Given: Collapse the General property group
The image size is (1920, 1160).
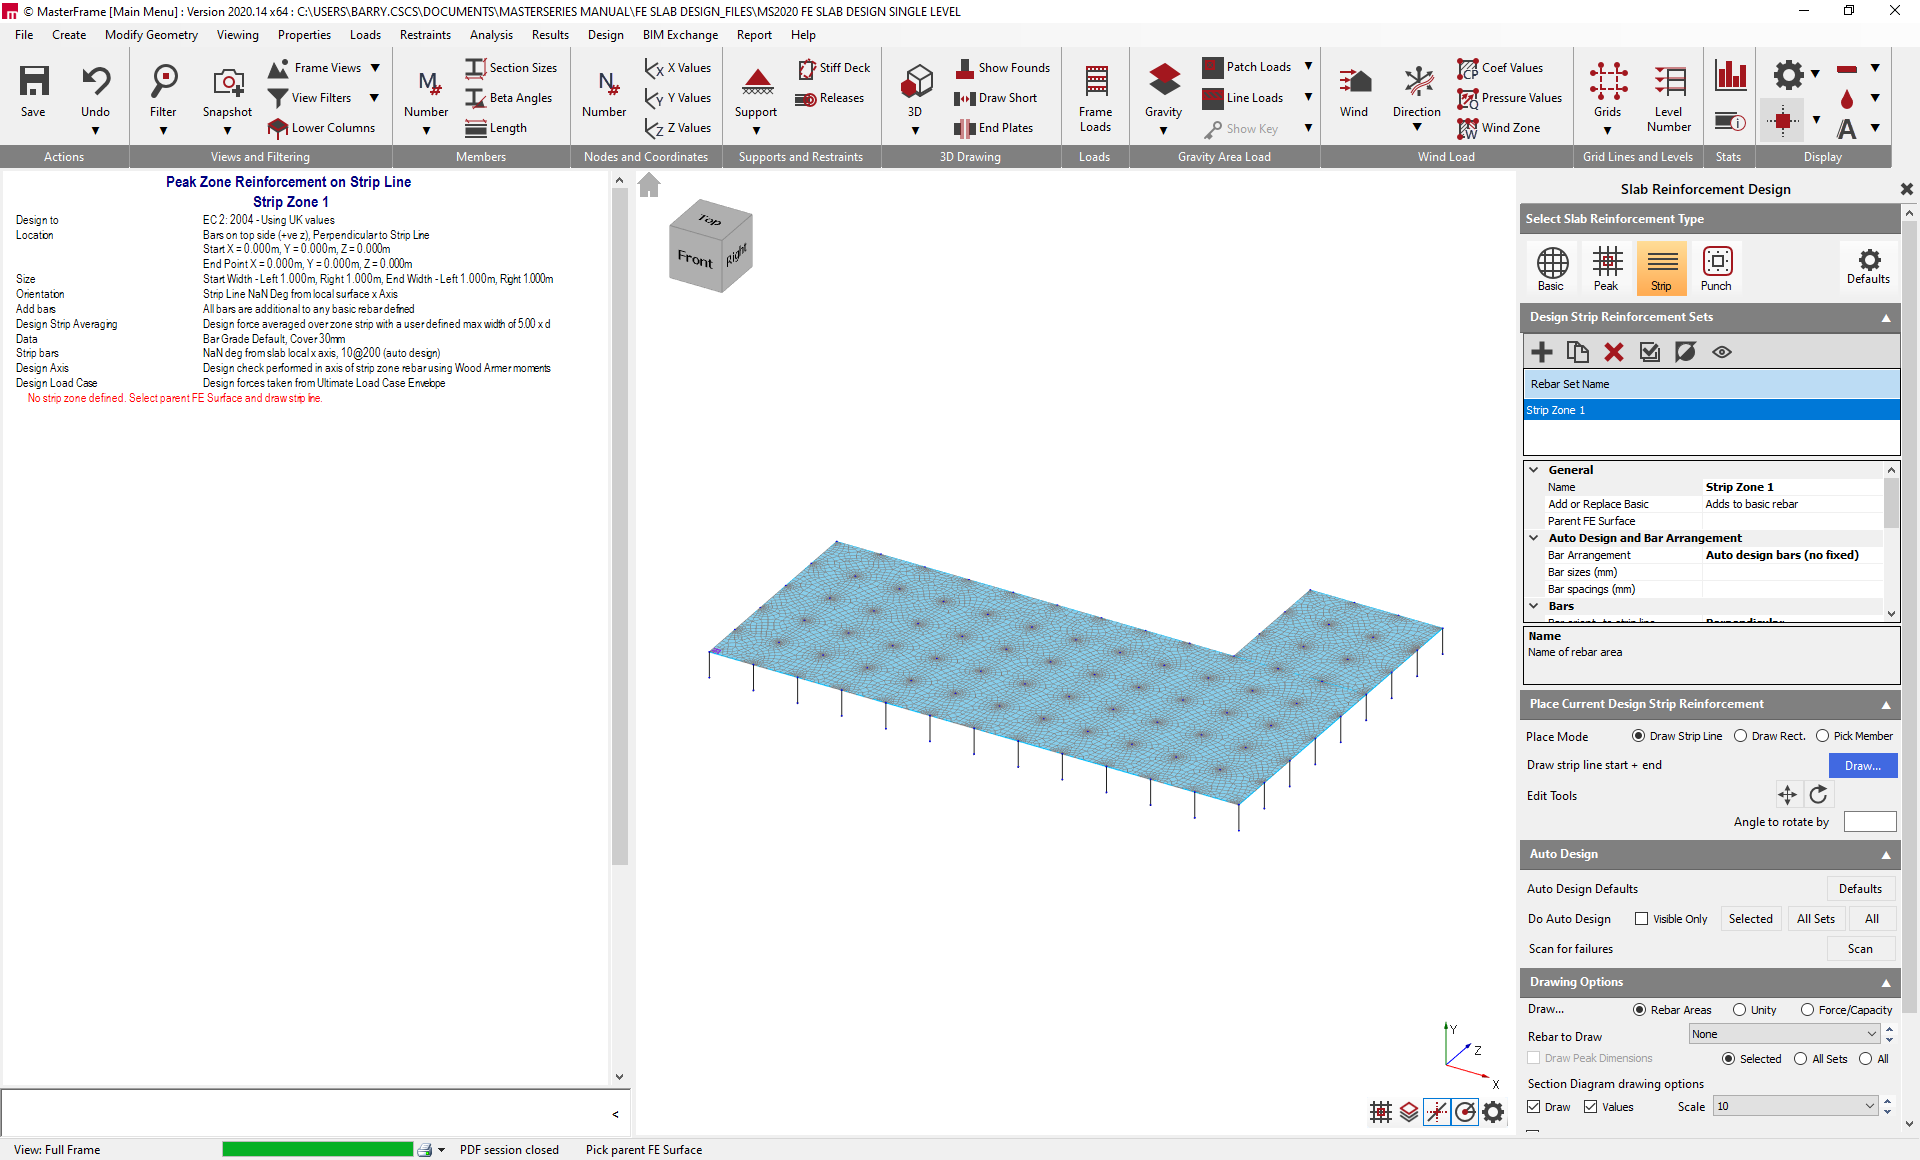Looking at the screenshot, I should pyautogui.click(x=1534, y=469).
